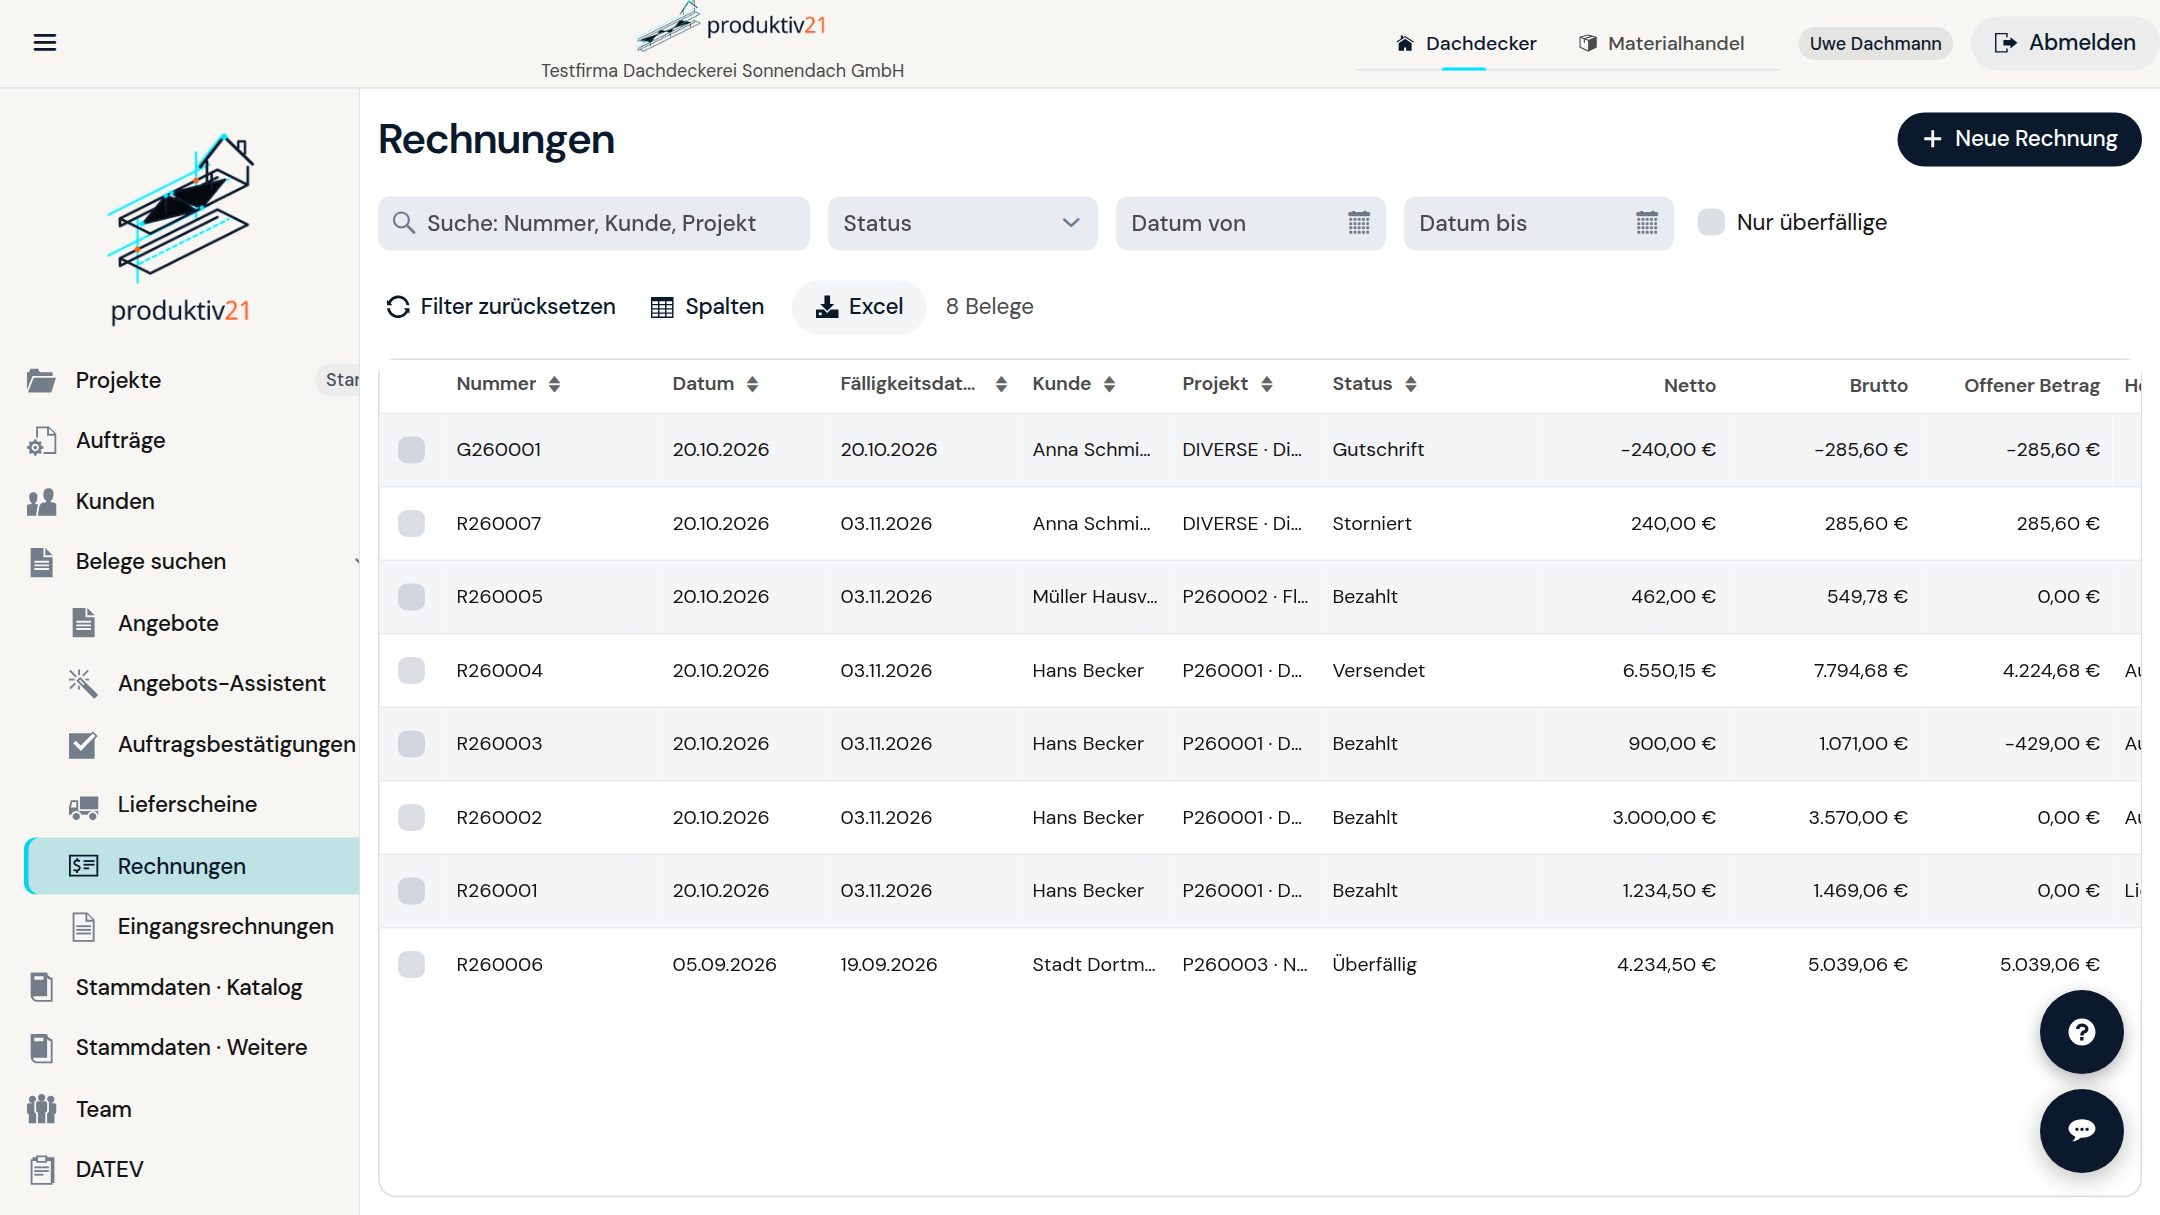Click the Projekte folder icon
Screen dimensions: 2160x1215
(41, 380)
